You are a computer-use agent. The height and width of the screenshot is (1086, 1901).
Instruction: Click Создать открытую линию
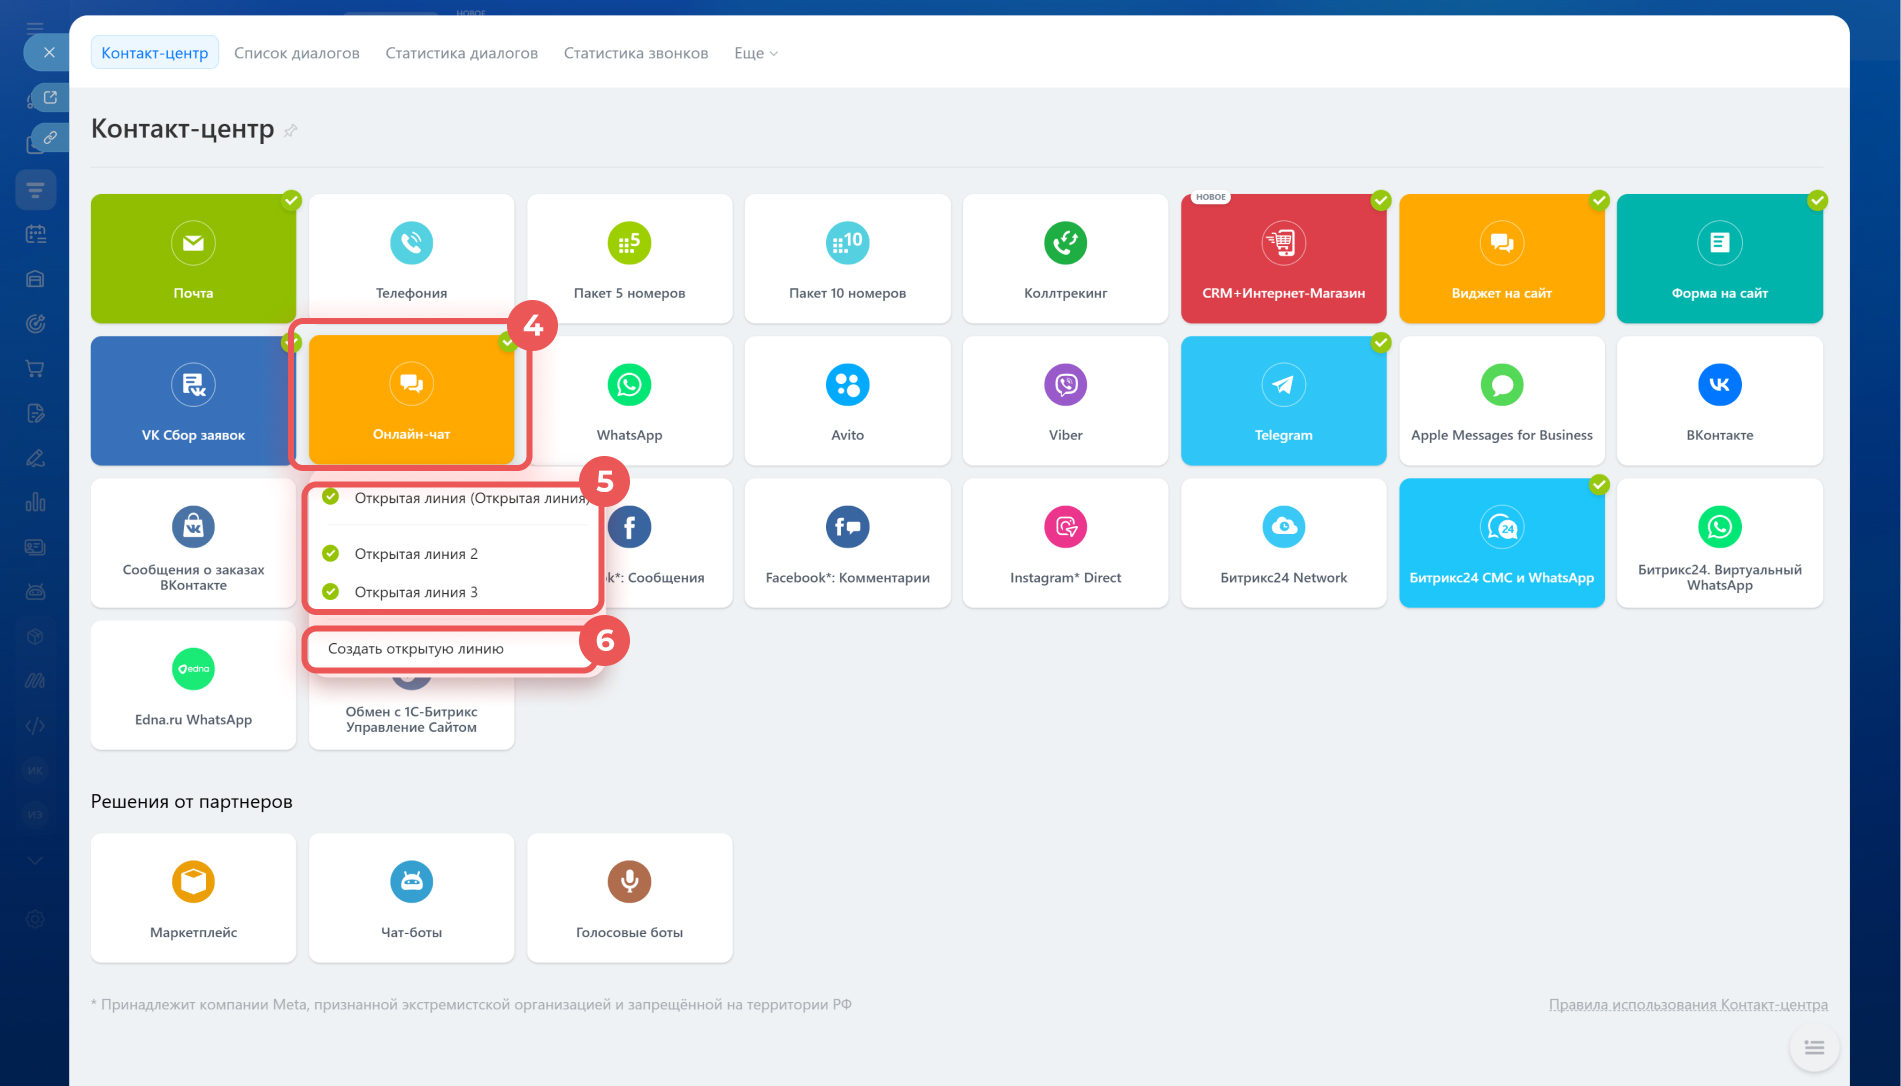pyautogui.click(x=416, y=649)
